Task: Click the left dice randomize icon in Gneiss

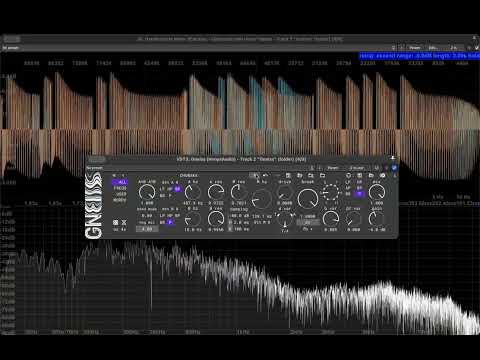Action: (115, 222)
